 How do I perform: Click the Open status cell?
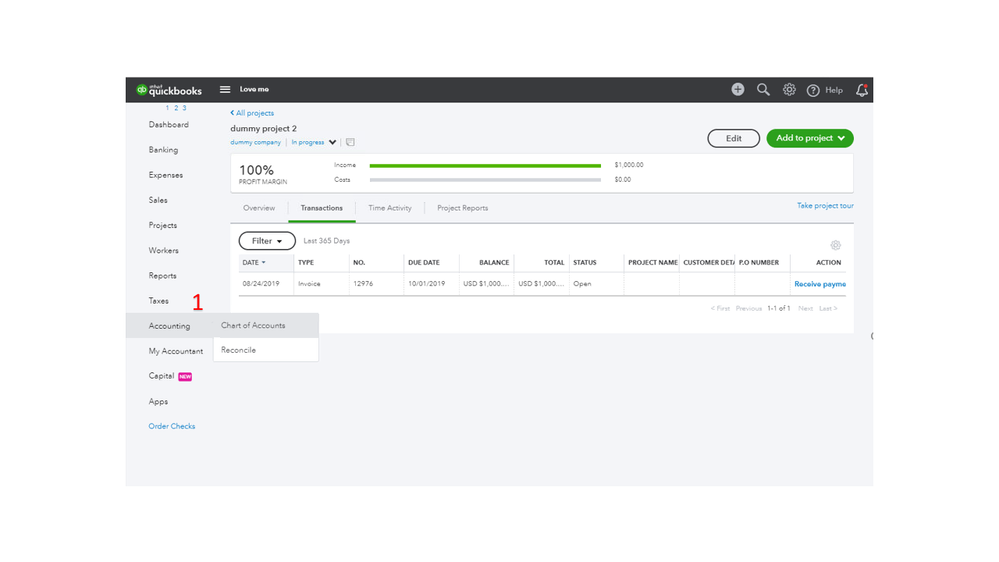[x=582, y=284]
